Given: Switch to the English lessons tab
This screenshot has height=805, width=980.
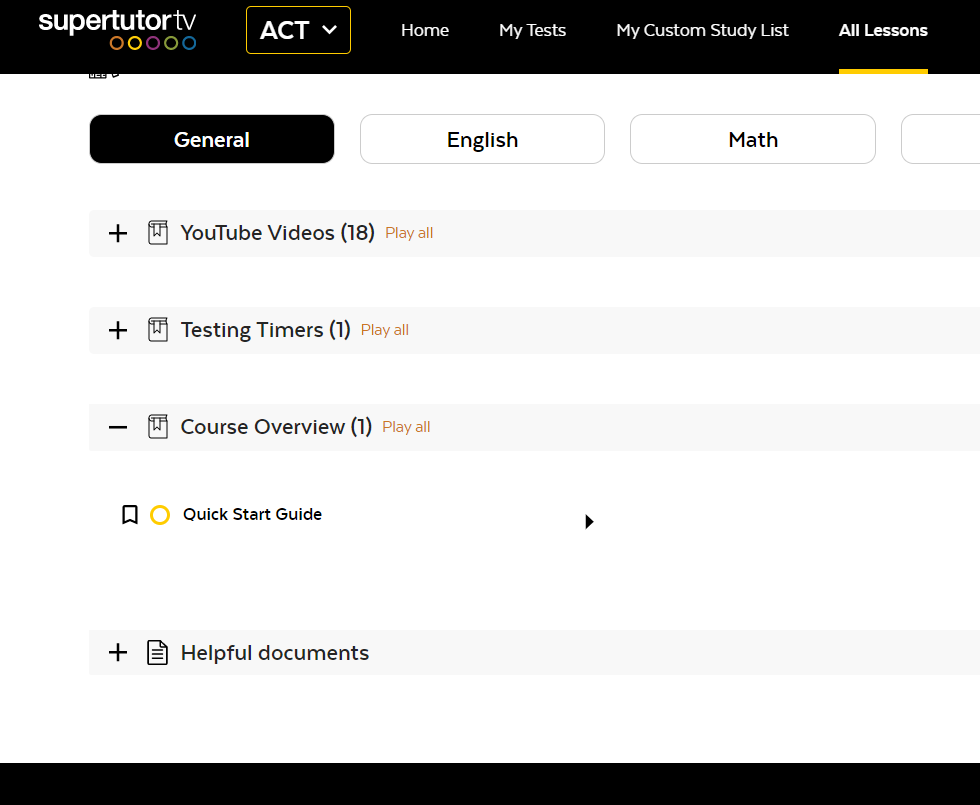Looking at the screenshot, I should [x=482, y=139].
